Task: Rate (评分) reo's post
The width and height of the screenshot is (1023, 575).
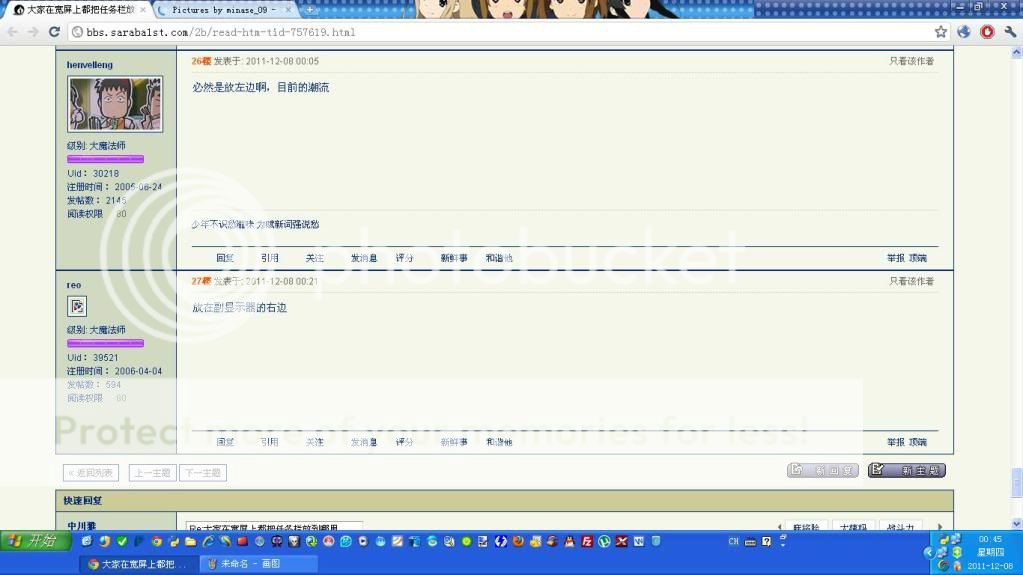Action: click(405, 442)
